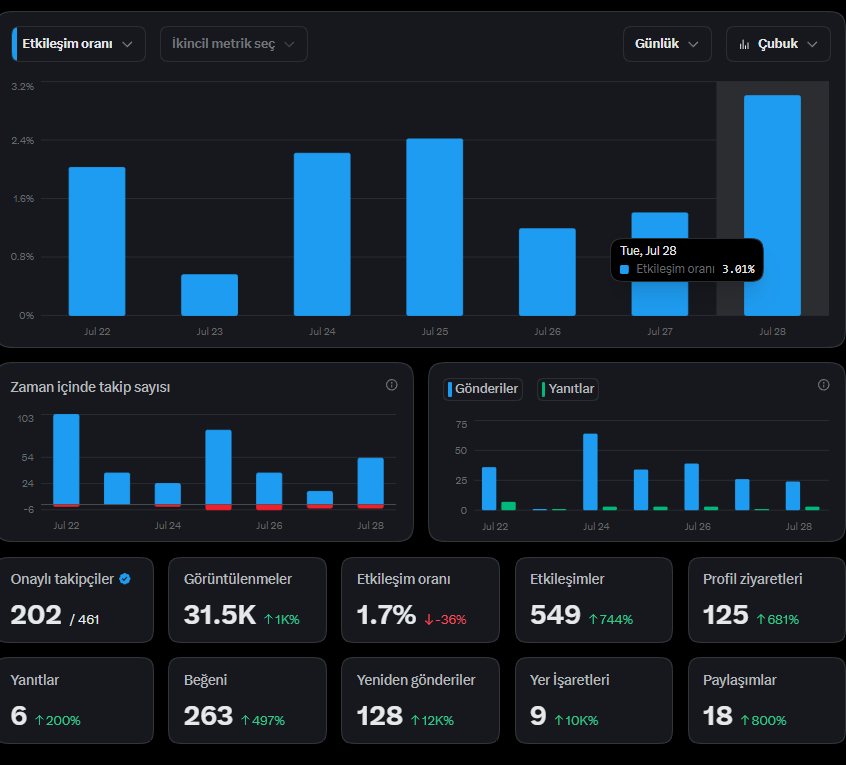Toggle the Gönderiler series legend
The height and width of the screenshot is (765, 846).
point(483,389)
